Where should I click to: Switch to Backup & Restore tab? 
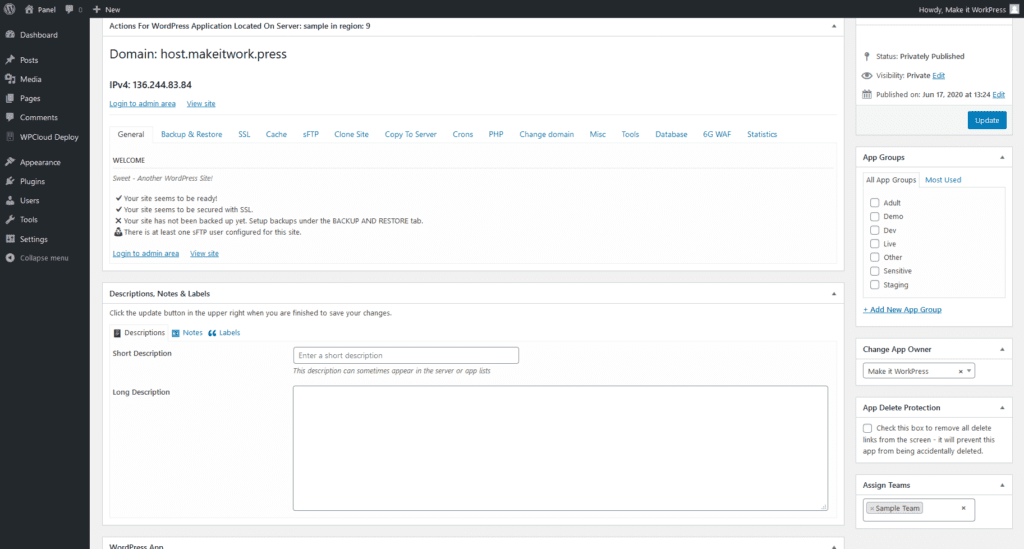pyautogui.click(x=191, y=134)
